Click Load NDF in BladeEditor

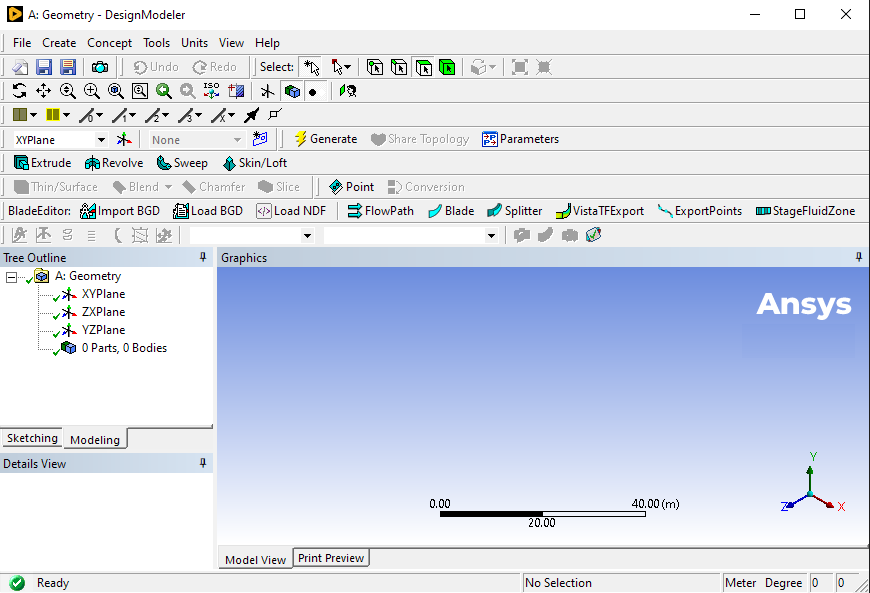click(x=291, y=211)
